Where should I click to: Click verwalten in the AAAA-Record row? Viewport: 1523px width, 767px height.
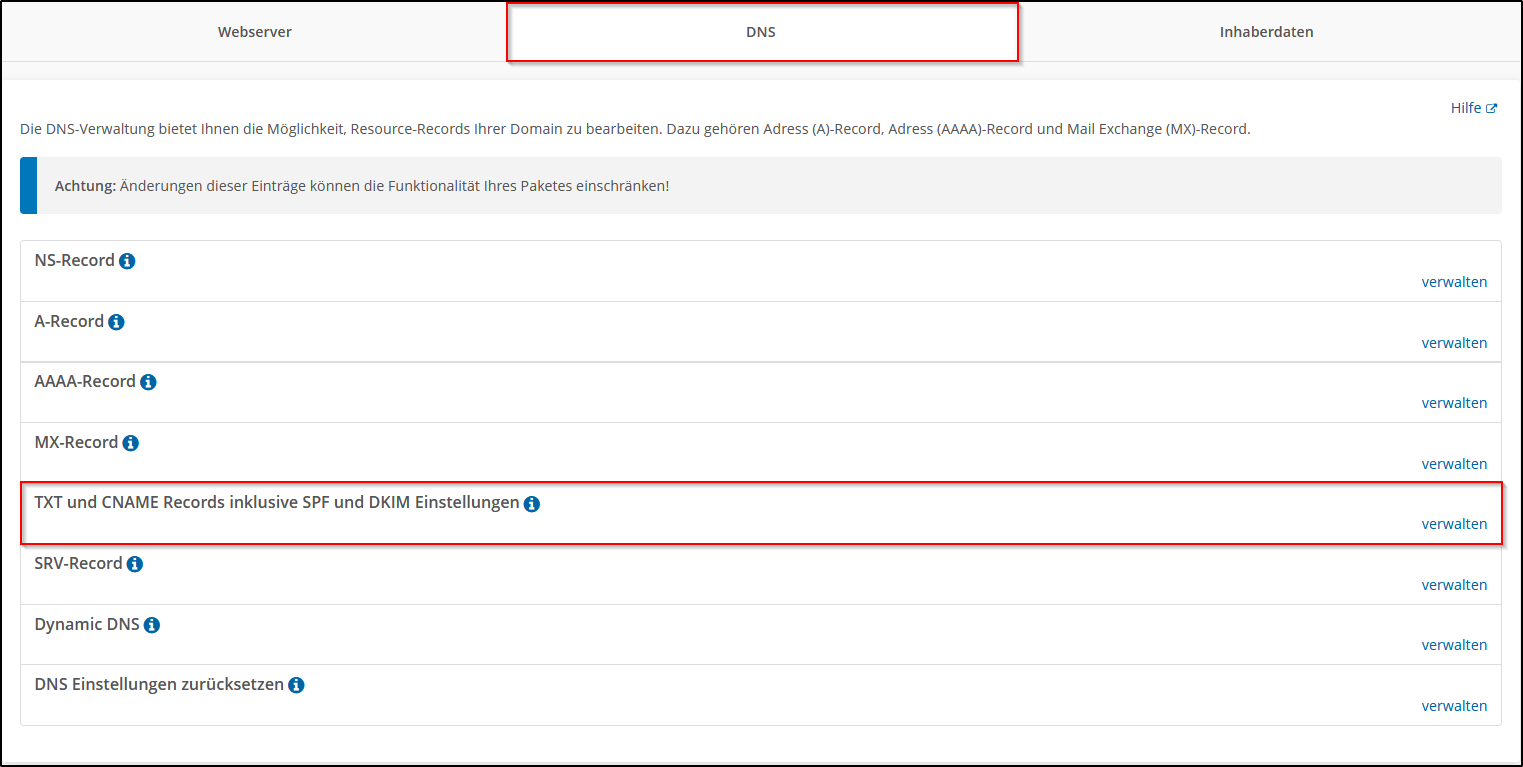tap(1454, 403)
